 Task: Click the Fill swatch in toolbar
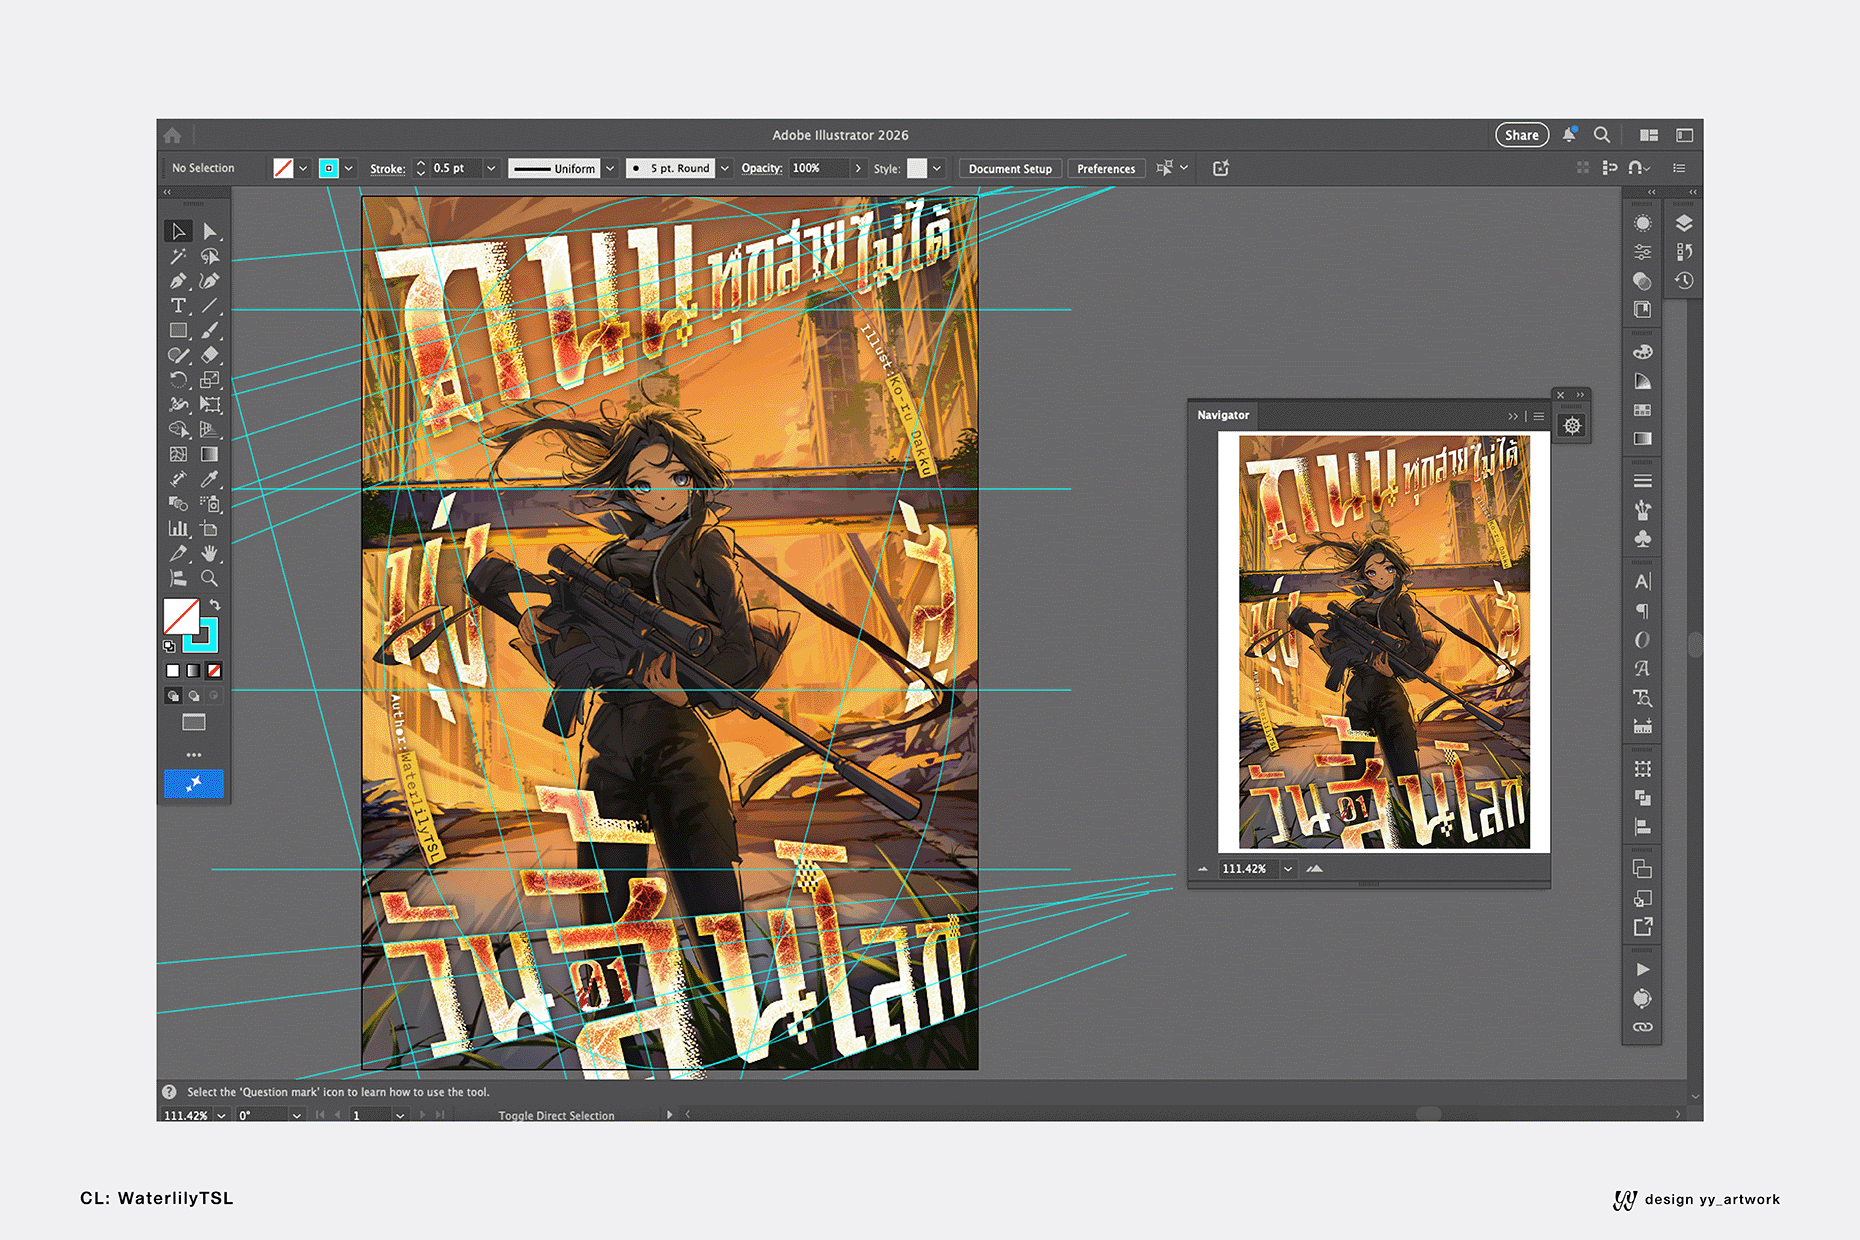(181, 616)
